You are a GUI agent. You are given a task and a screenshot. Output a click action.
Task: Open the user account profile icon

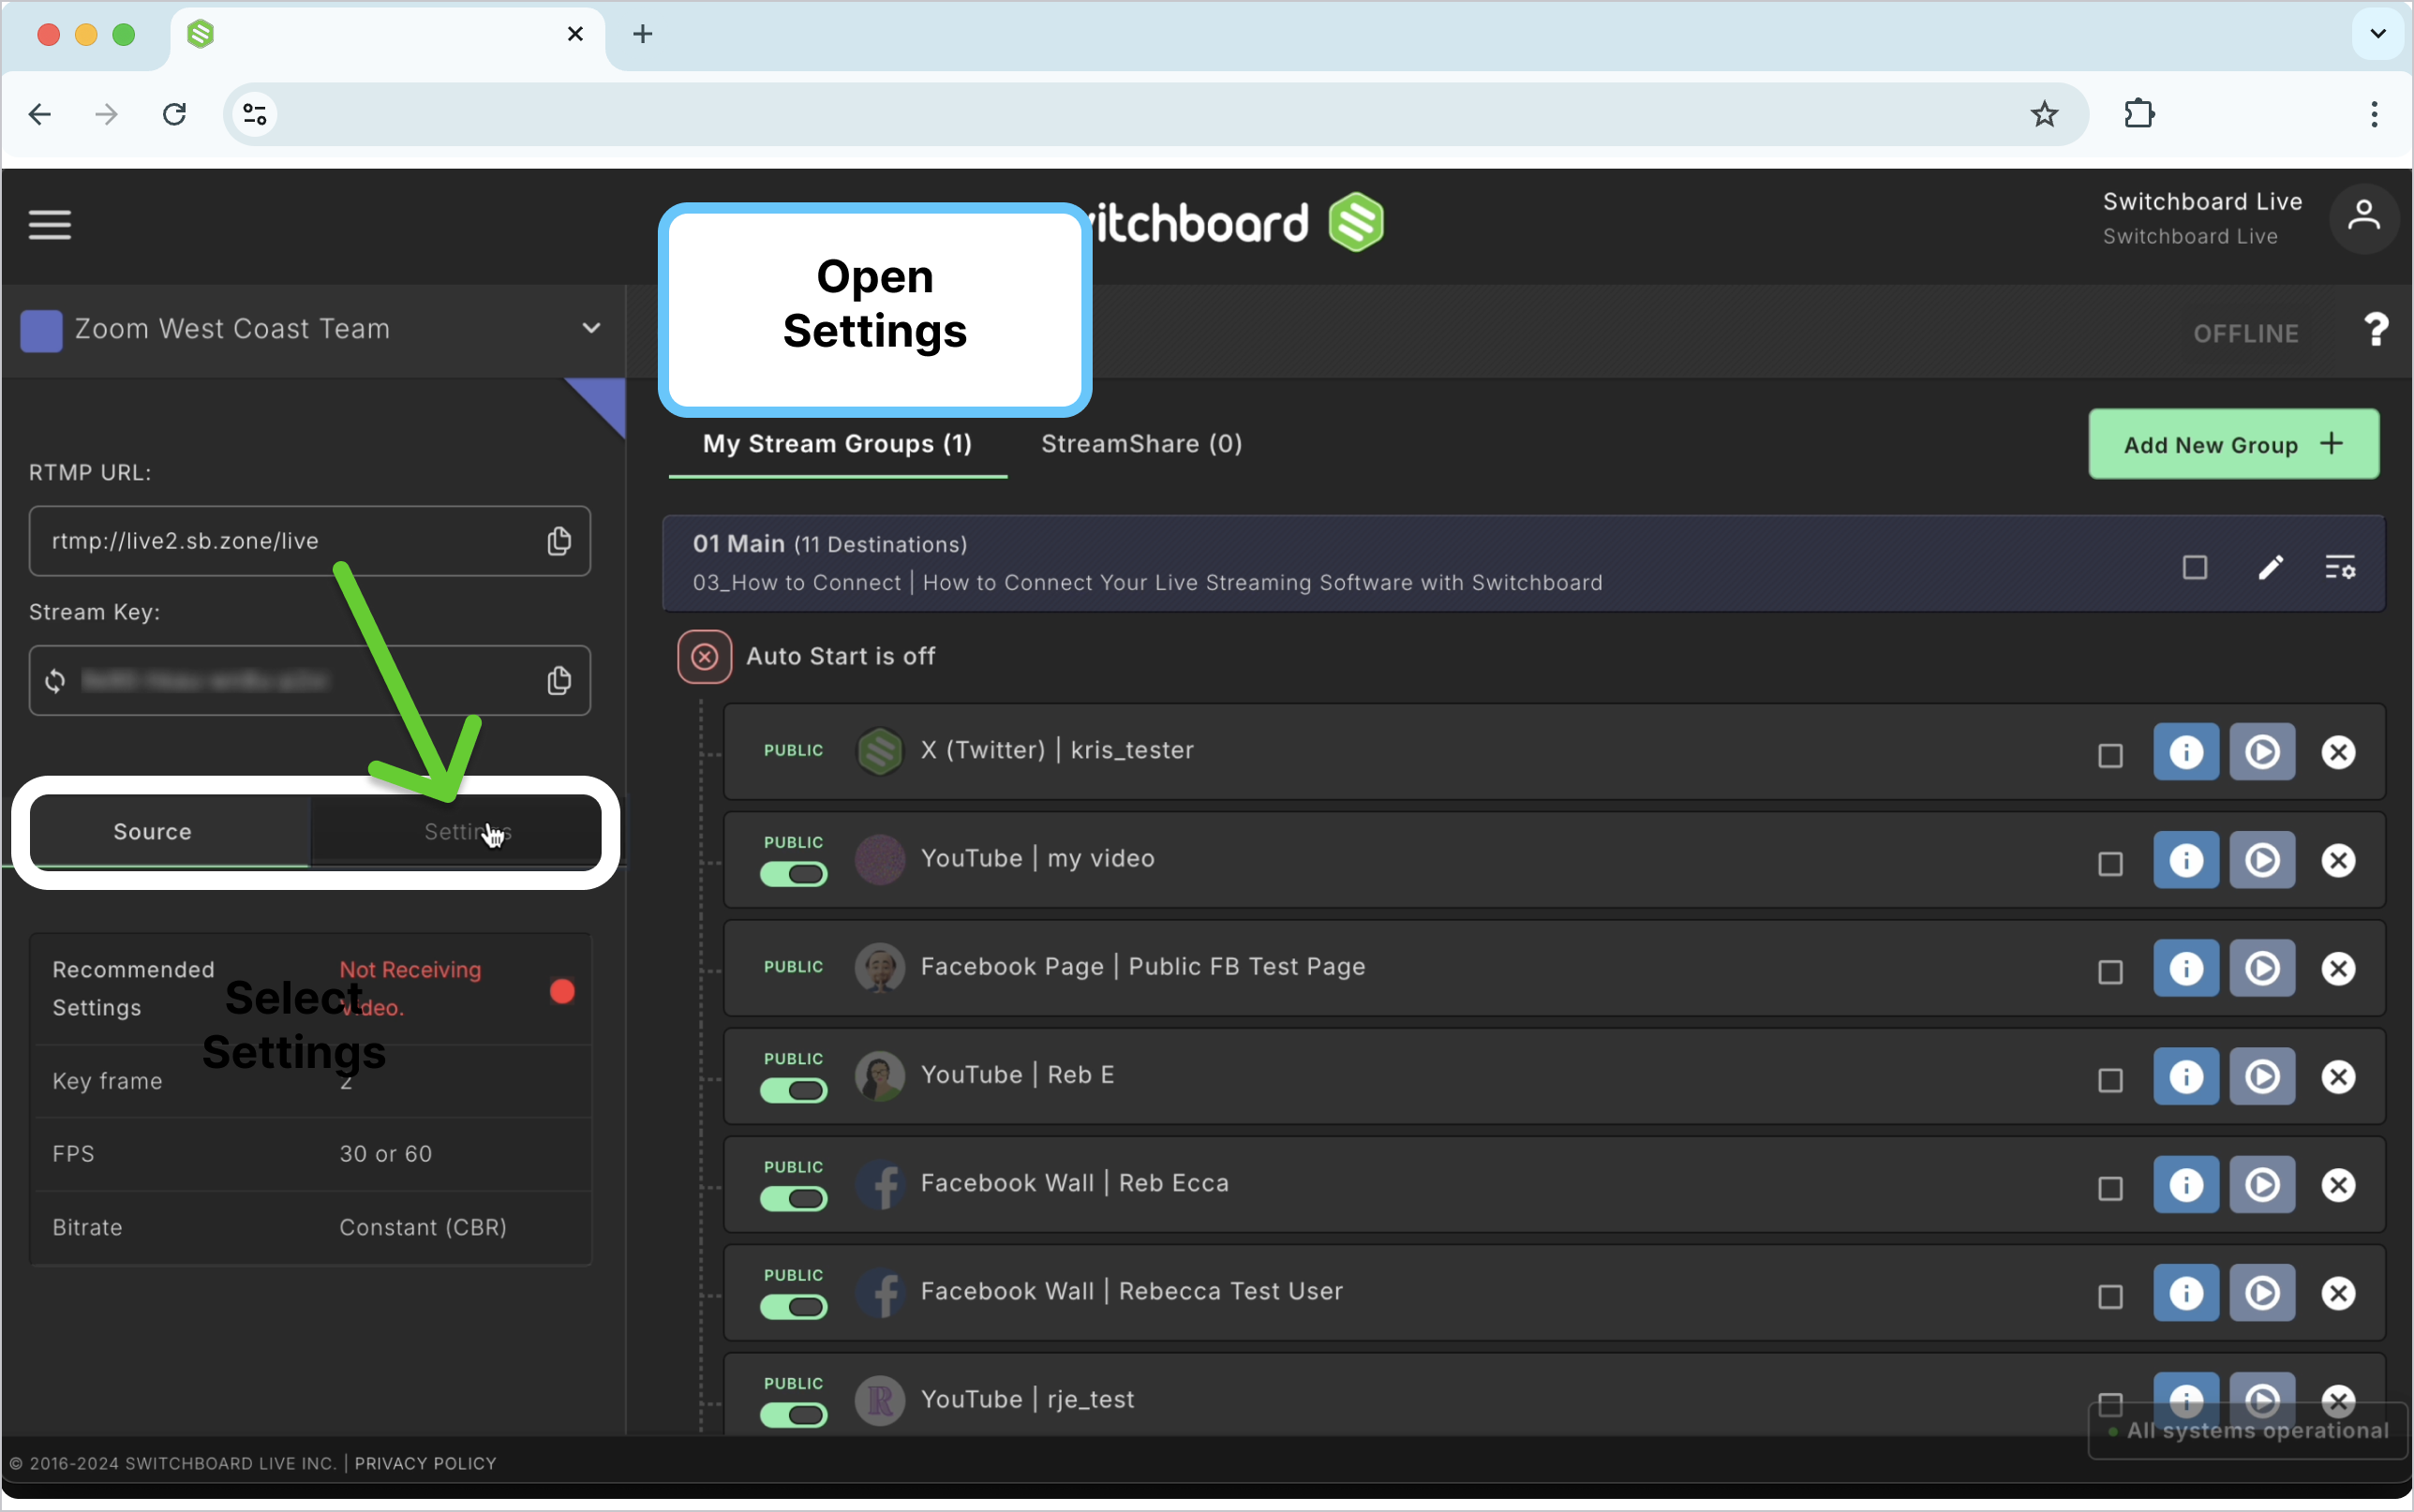[x=2364, y=217]
